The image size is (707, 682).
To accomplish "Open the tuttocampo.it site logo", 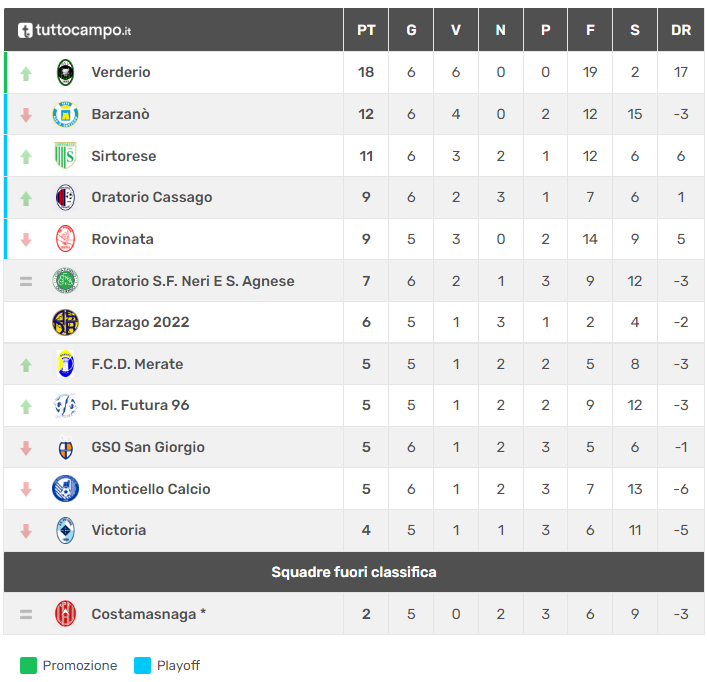I will (75, 30).
